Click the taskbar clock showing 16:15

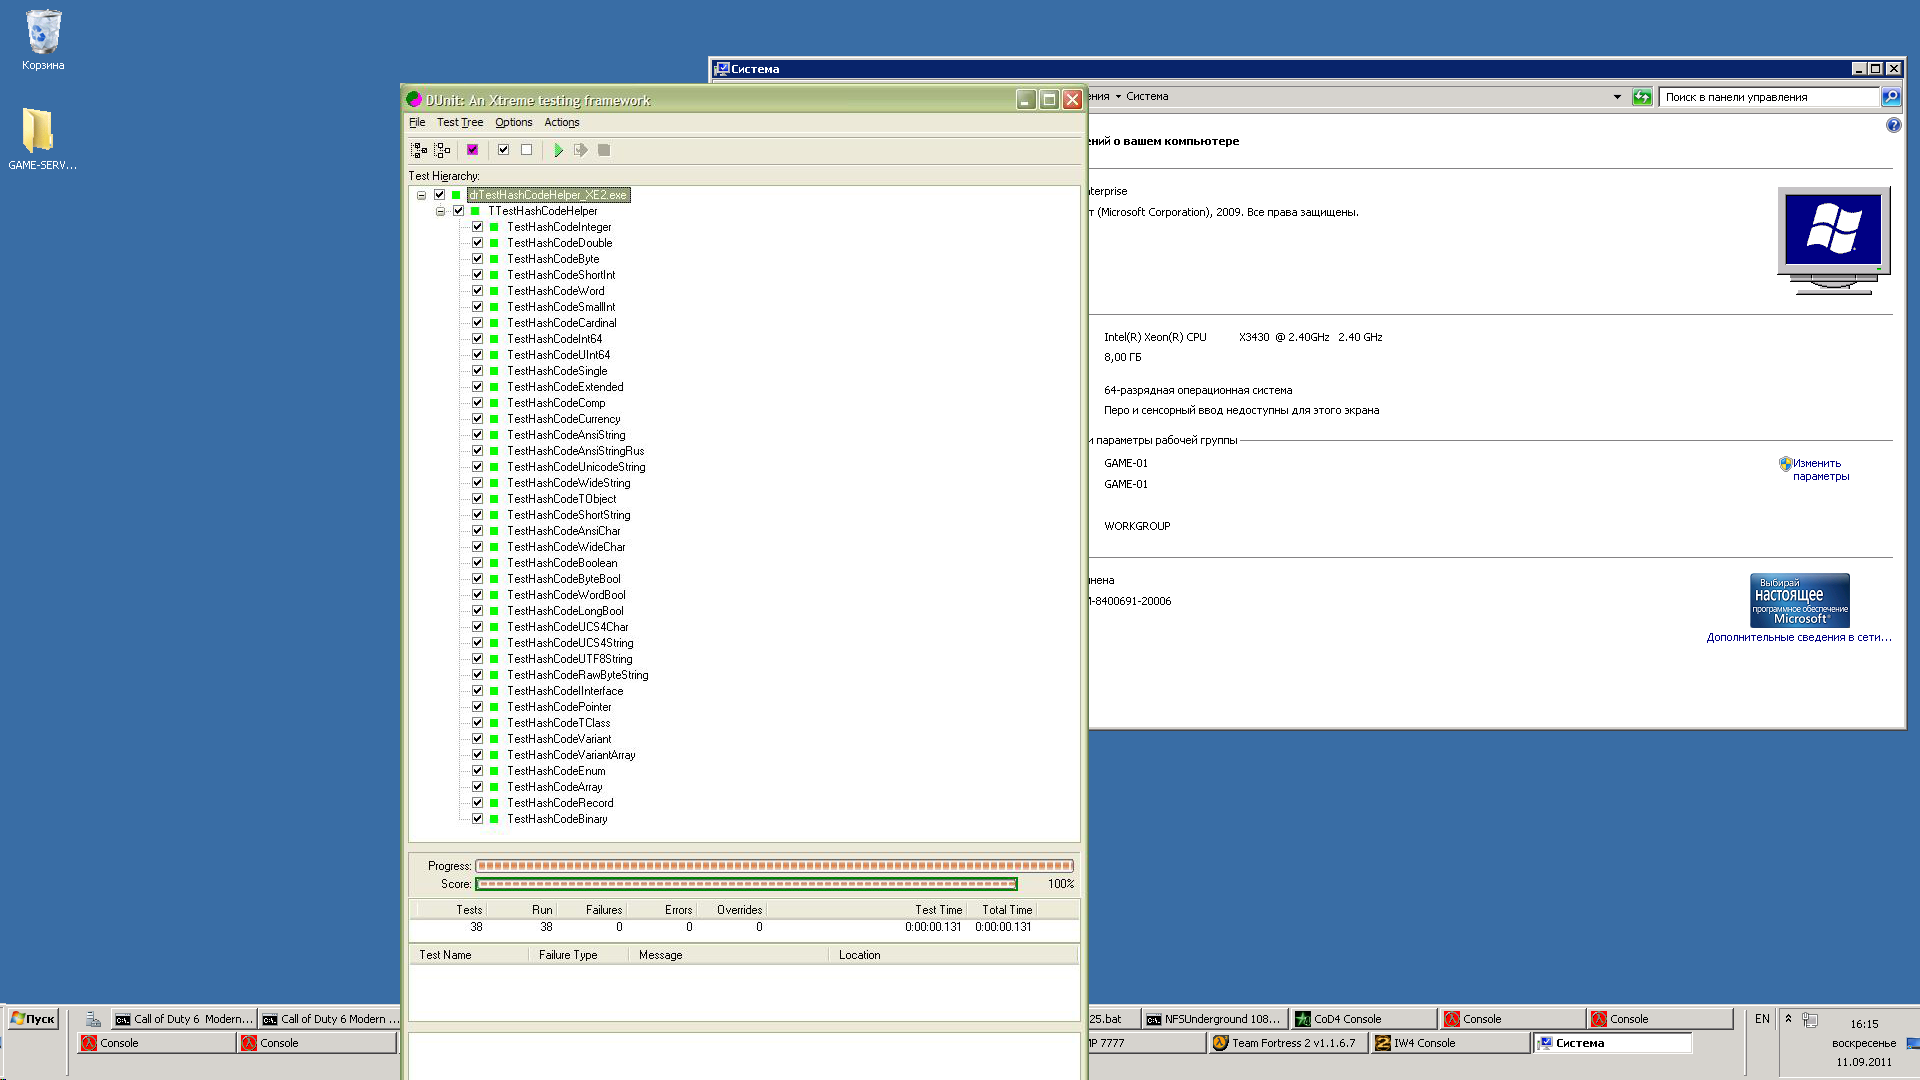1864,1024
